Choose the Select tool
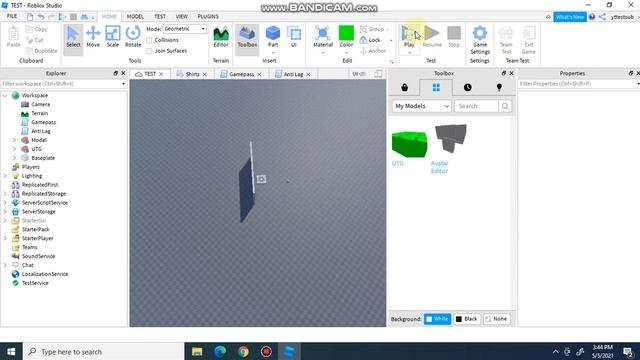The height and width of the screenshot is (360, 640). pos(73,37)
